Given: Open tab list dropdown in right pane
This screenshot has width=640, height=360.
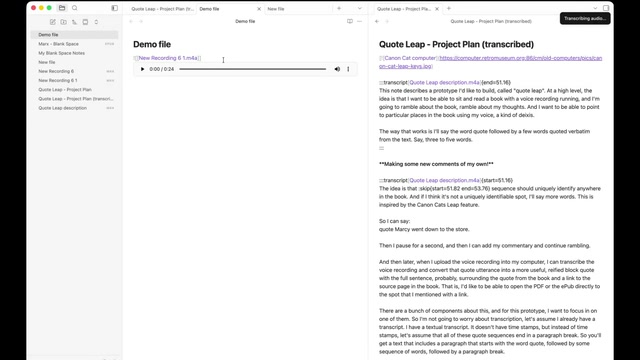Looking at the screenshot, I should (x=595, y=8).
